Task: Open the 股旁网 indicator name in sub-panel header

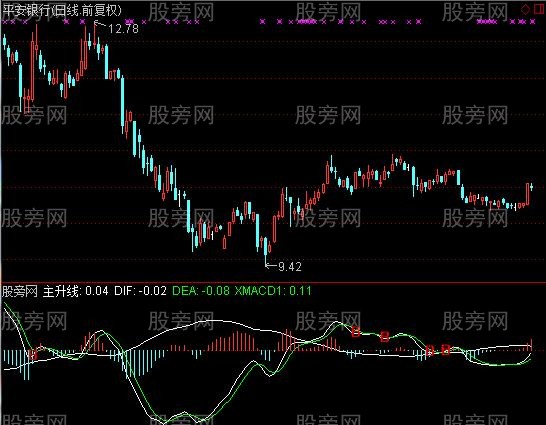Action: (x=20, y=291)
